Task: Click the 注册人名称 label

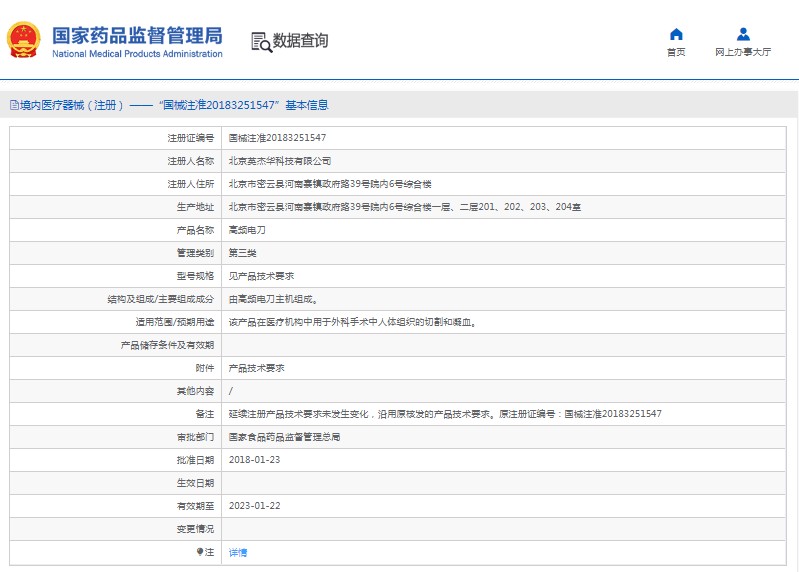Action: click(191, 161)
